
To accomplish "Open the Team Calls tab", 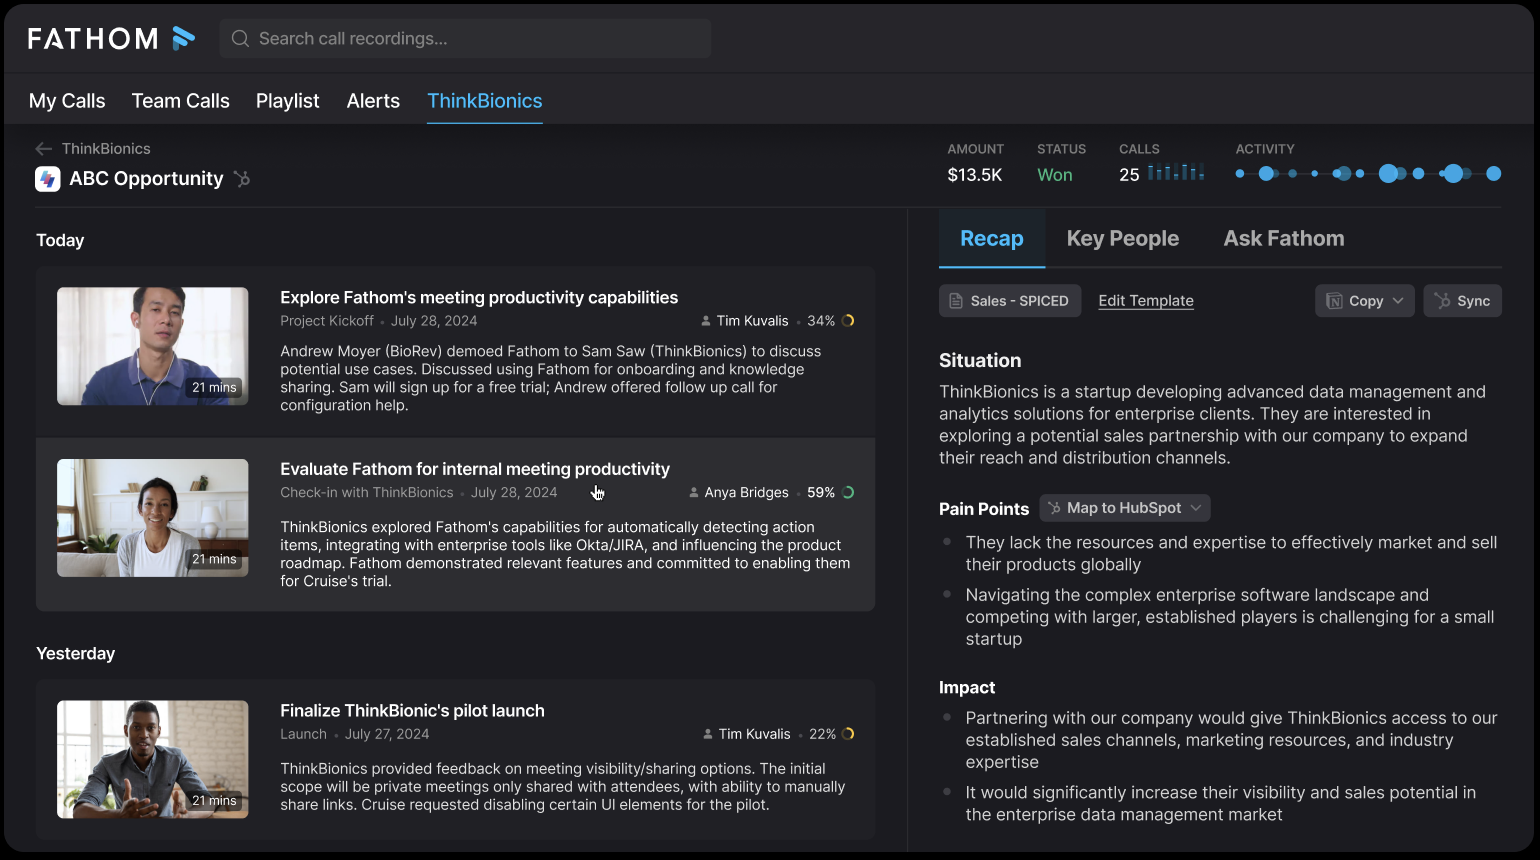I will 181,101.
